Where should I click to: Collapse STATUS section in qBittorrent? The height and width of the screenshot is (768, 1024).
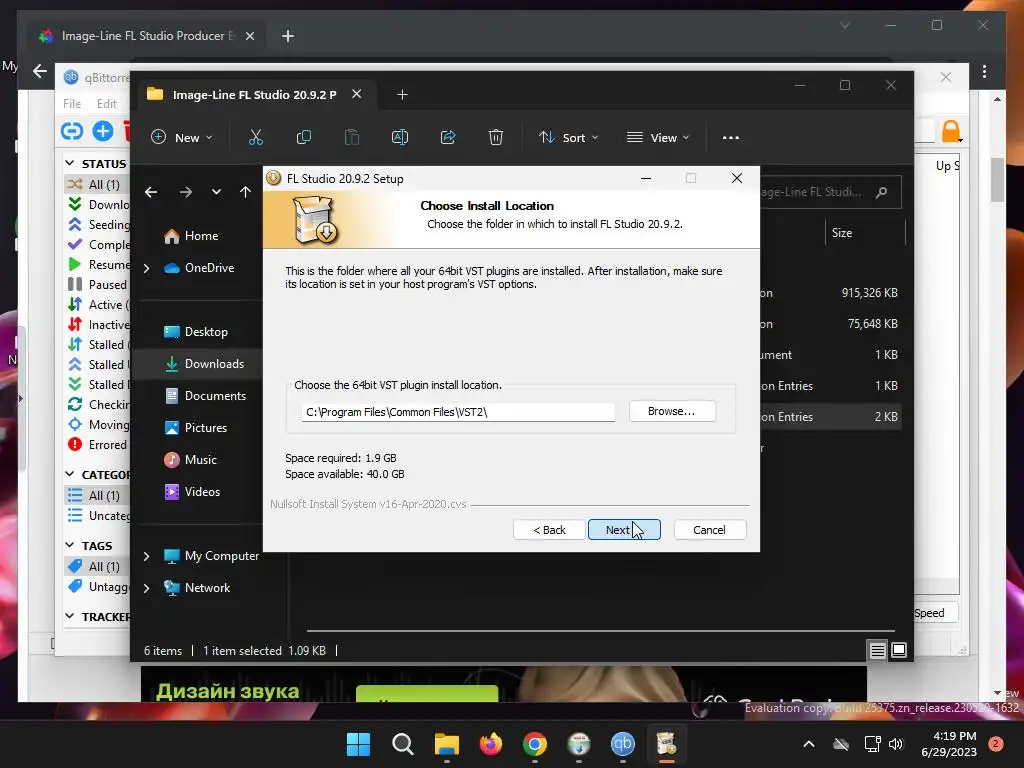pos(70,163)
